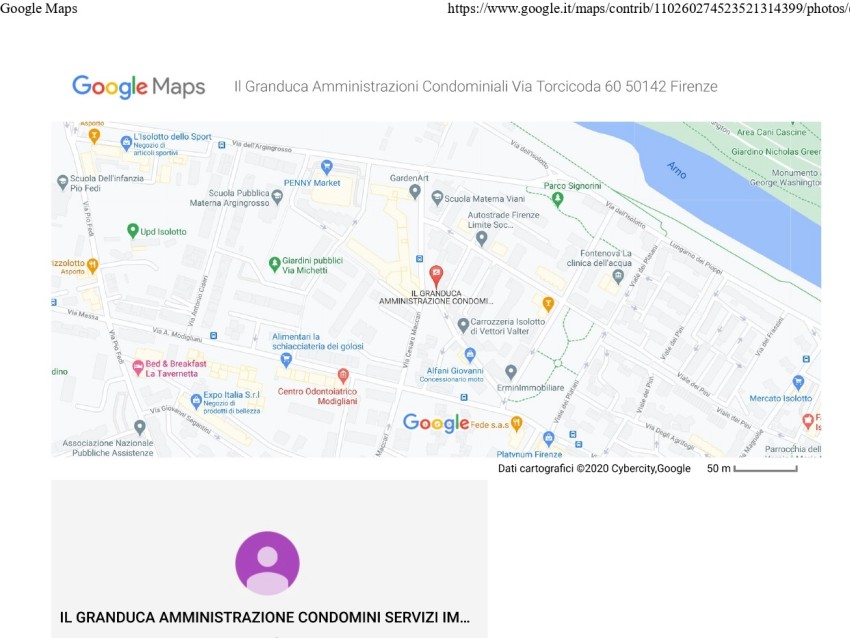Open the Upd Isolotto green pin
The height and width of the screenshot is (638, 850).
[x=132, y=231]
